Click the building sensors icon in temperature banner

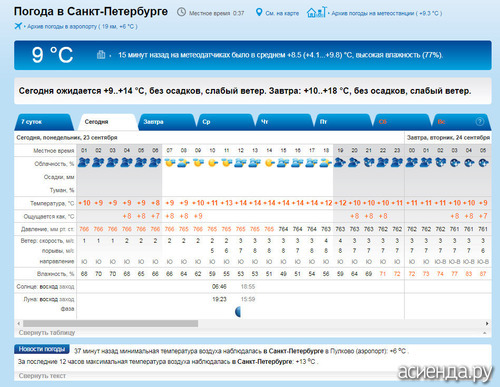tap(101, 54)
